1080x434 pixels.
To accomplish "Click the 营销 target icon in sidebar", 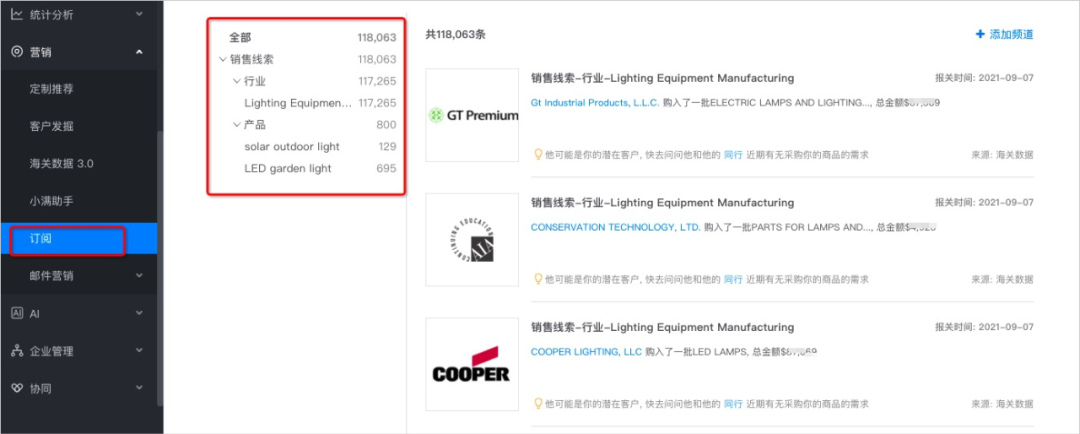I will (17, 52).
